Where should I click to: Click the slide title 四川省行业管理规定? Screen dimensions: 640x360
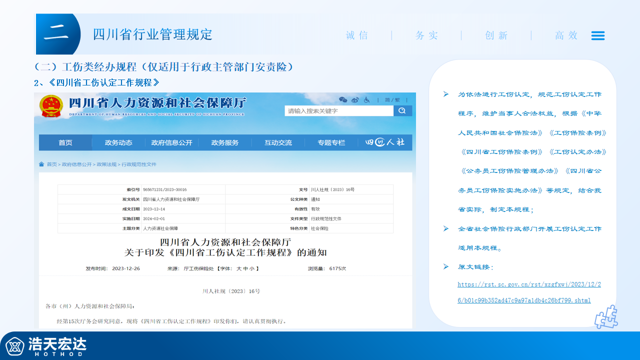(153, 34)
